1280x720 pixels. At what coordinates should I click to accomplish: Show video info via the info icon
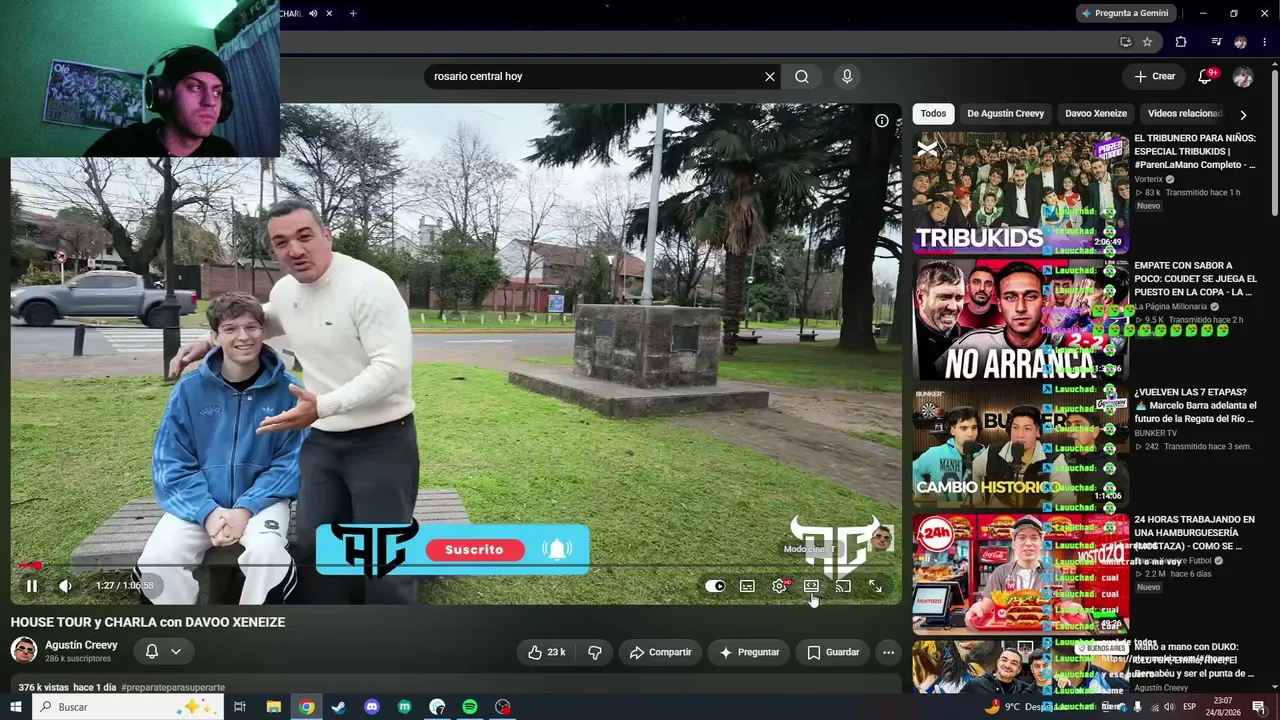882,121
